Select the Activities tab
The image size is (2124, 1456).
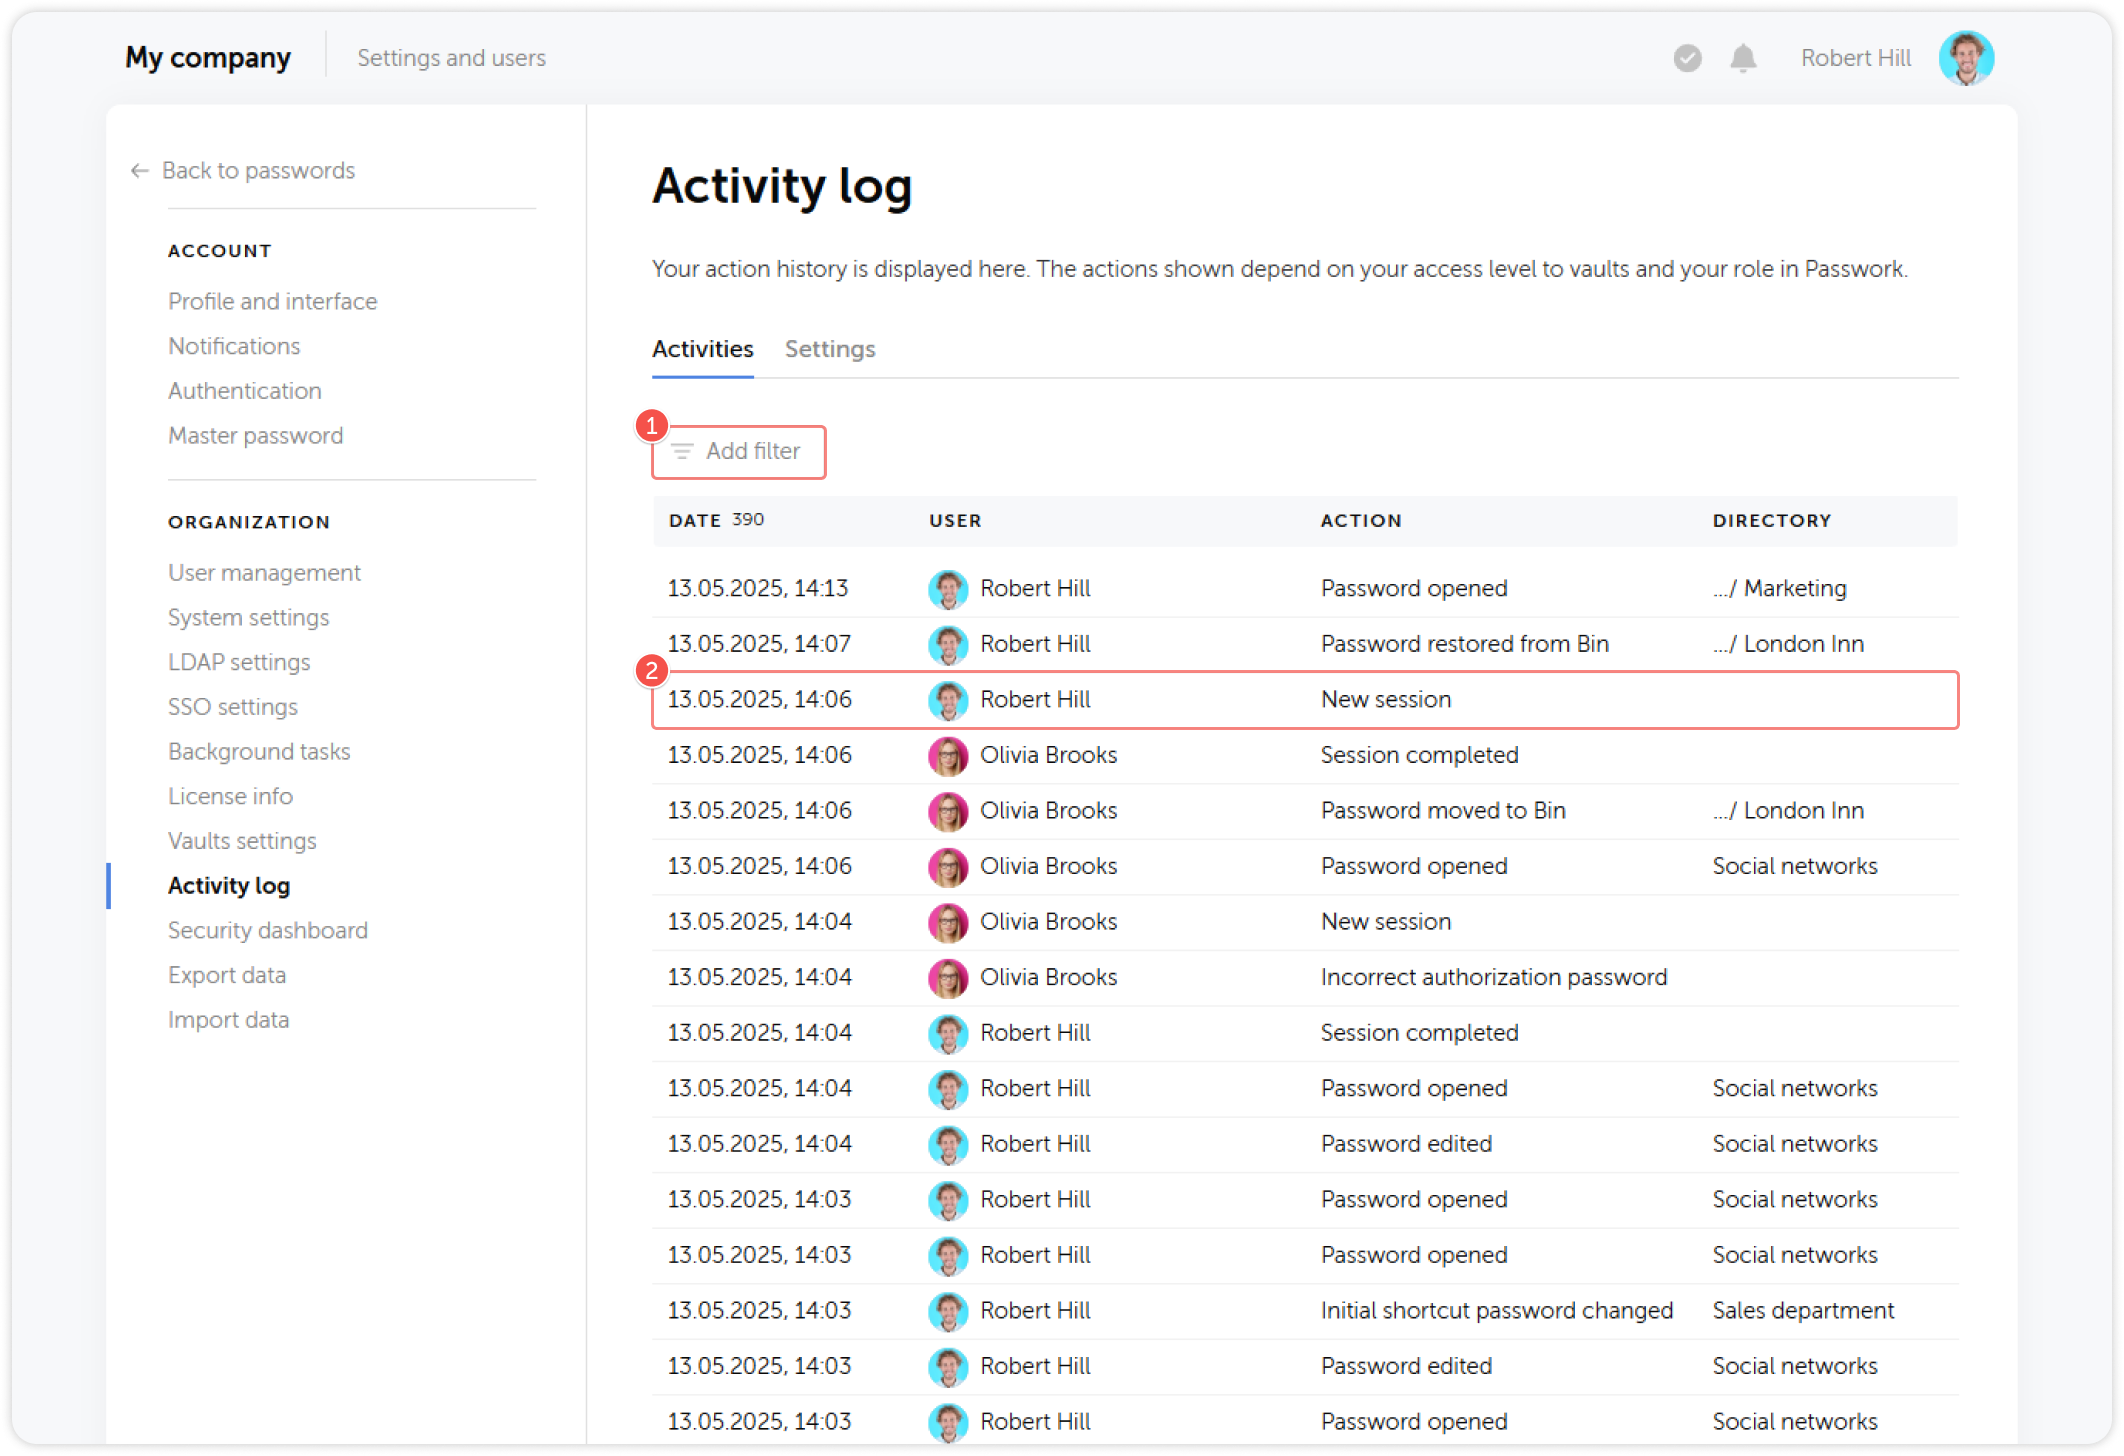[703, 349]
